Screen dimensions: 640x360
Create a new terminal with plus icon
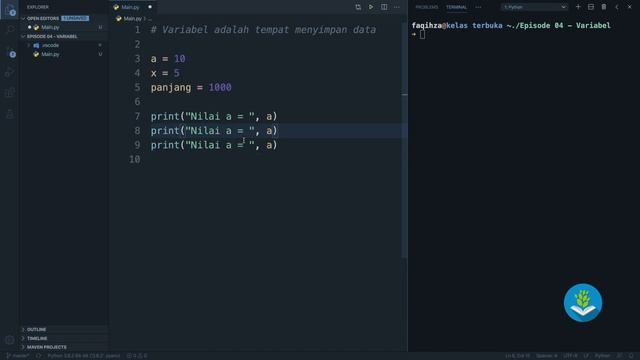tap(578, 7)
